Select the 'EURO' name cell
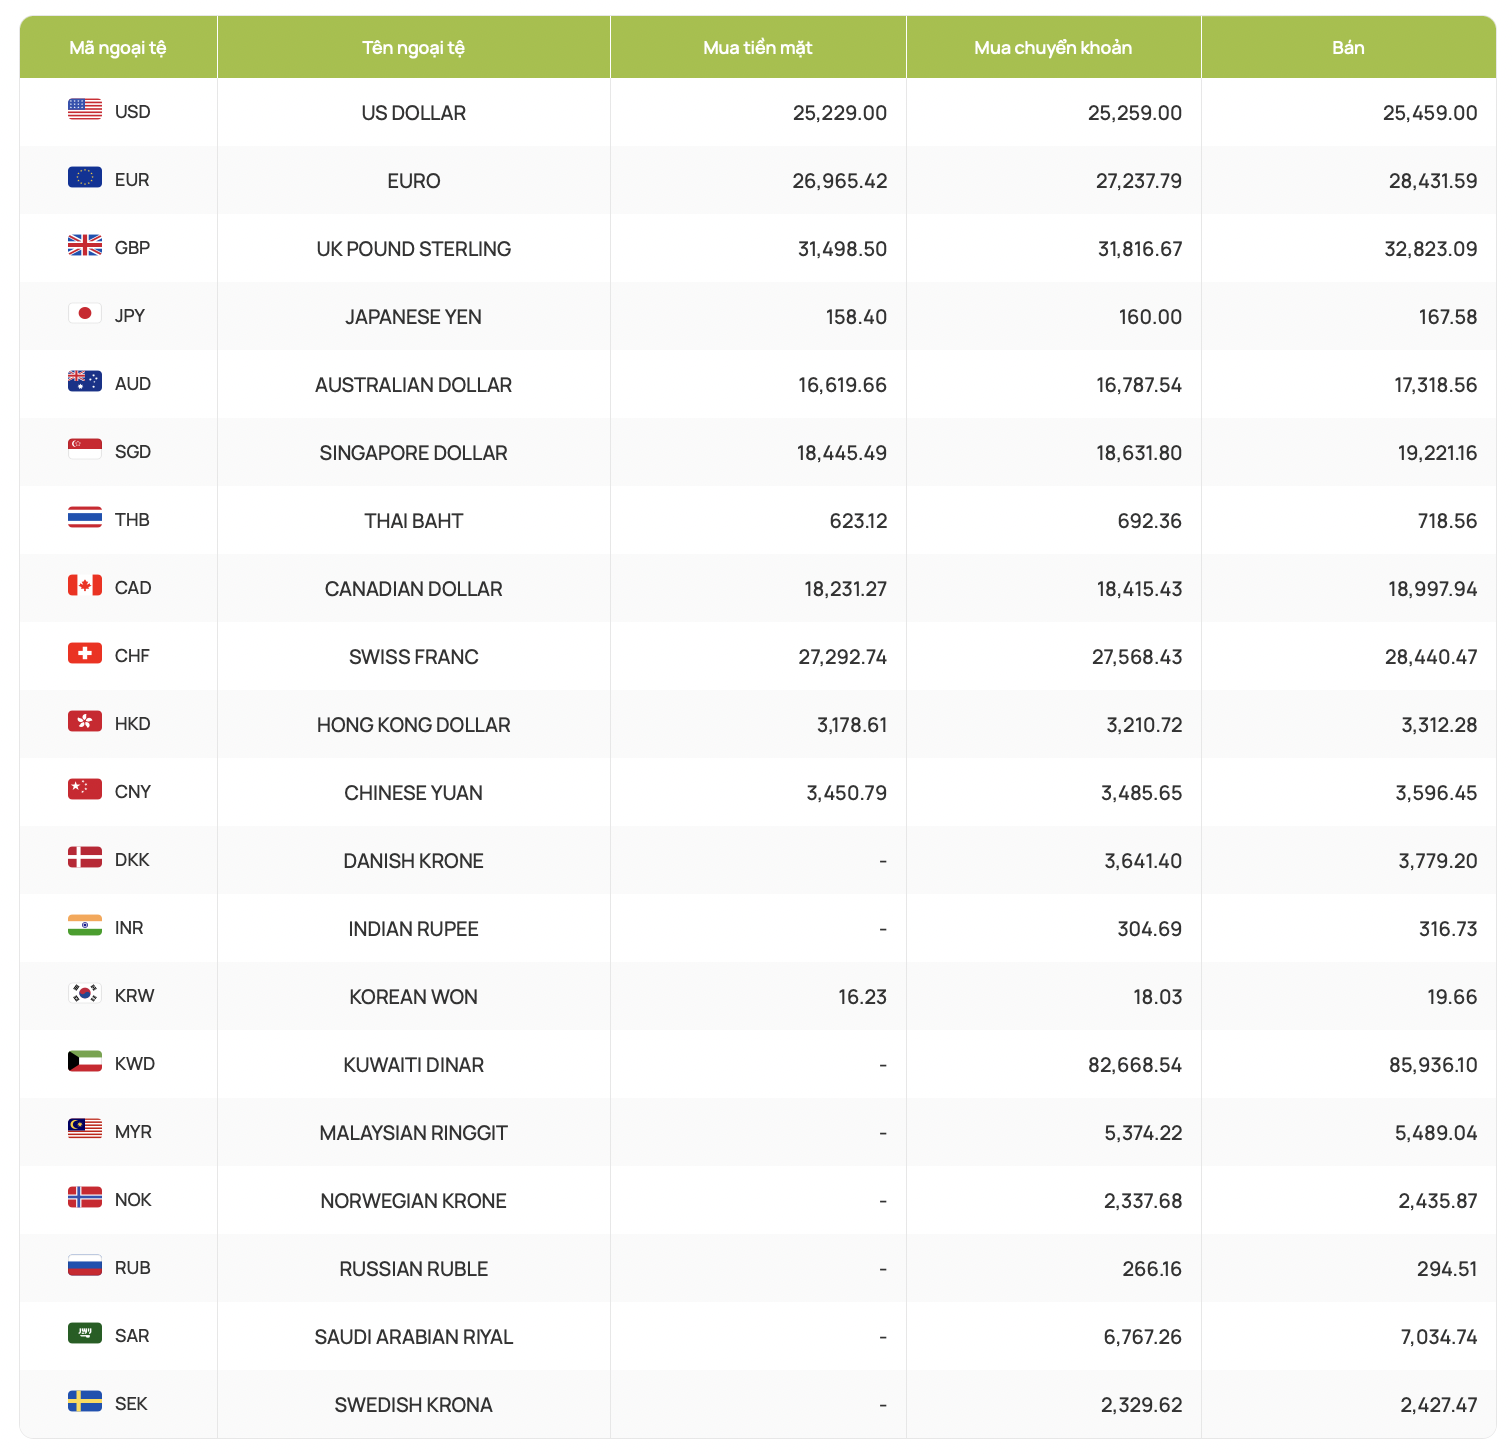Viewport: 1512px width, 1454px height. (x=413, y=181)
